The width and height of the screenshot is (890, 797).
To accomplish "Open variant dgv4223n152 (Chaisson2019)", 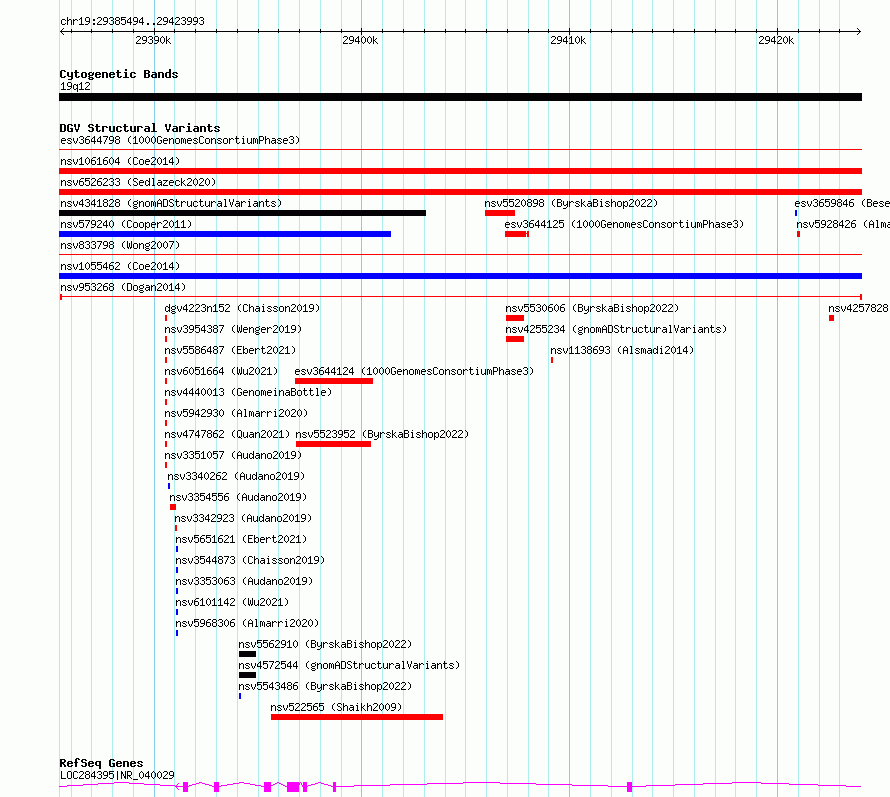I will pos(242,308).
